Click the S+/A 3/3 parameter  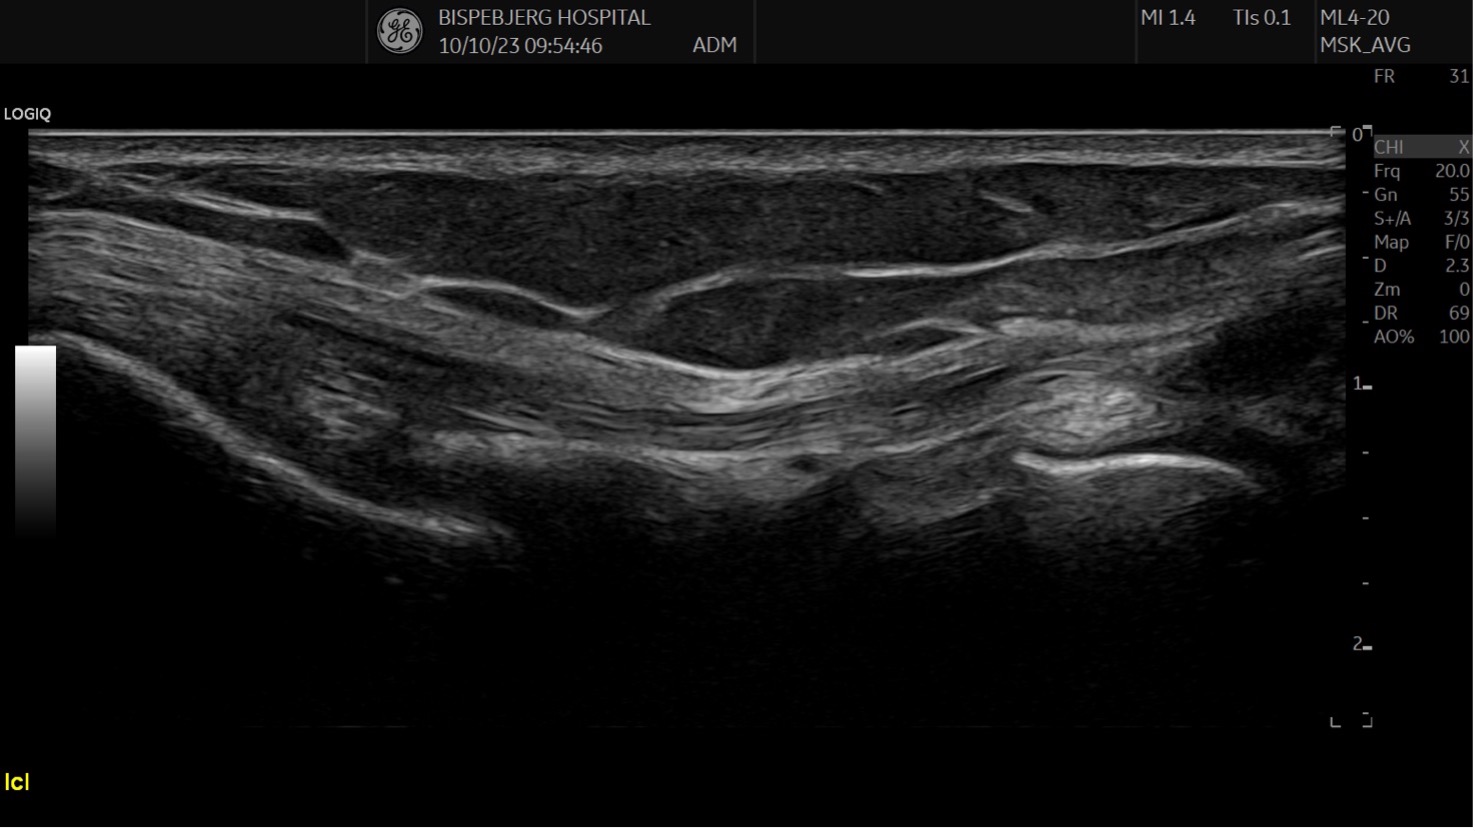point(1421,219)
